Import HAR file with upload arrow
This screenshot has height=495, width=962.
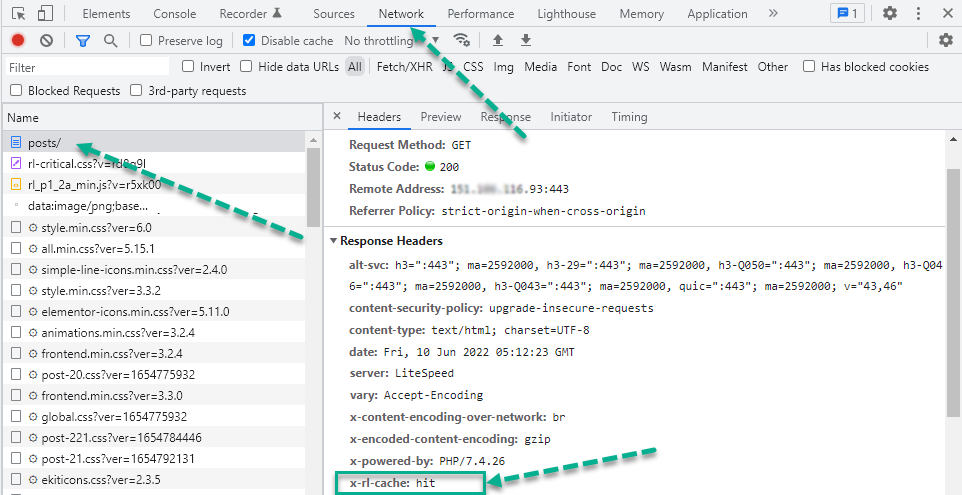click(498, 40)
